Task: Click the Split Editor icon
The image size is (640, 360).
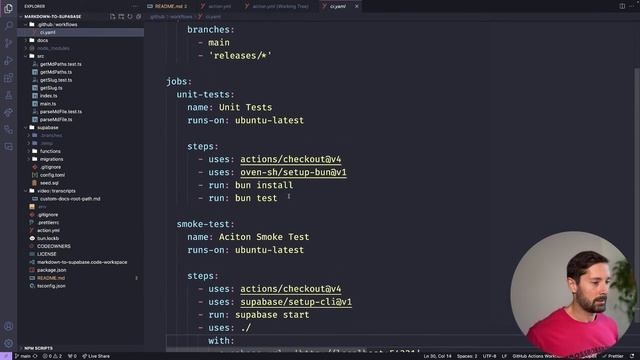Action: pyautogui.click(x=622, y=6)
